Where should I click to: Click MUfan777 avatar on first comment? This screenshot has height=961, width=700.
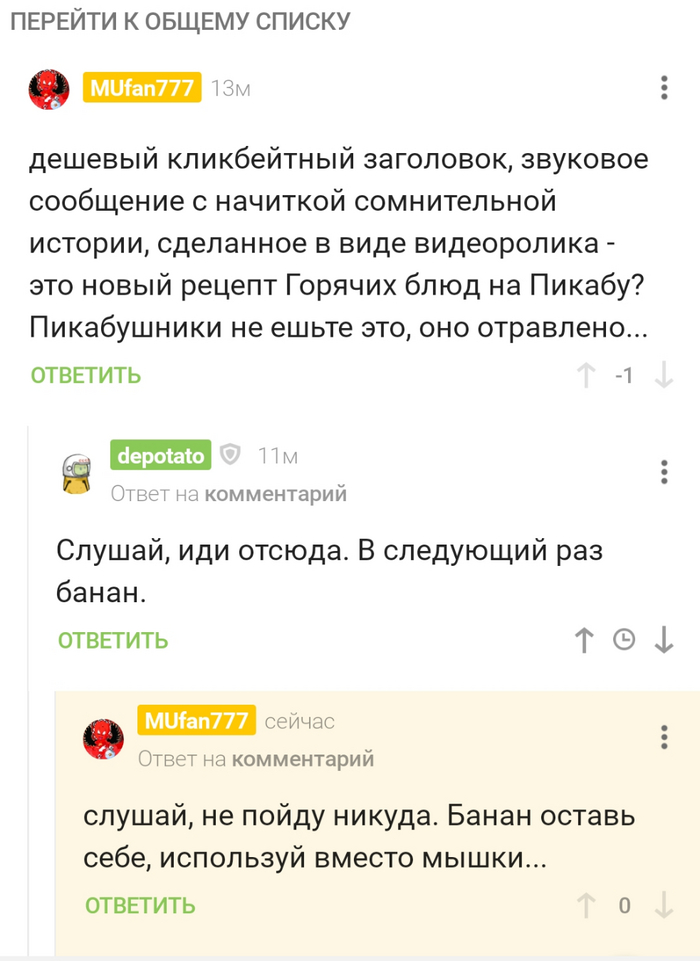click(x=49, y=90)
